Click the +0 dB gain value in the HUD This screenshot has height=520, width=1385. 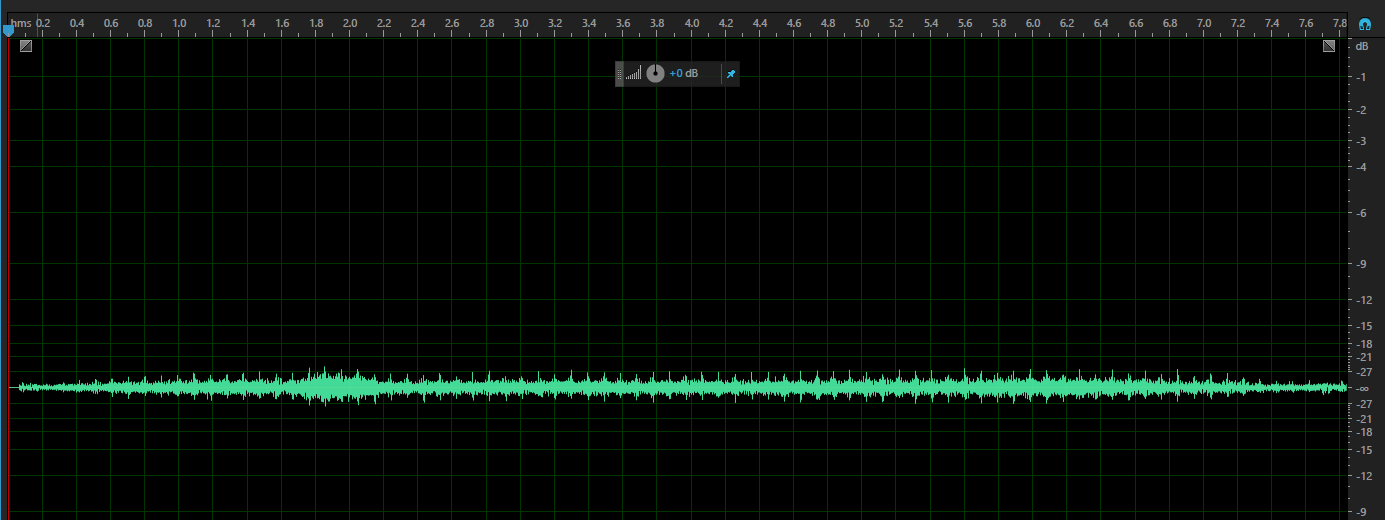click(x=684, y=74)
